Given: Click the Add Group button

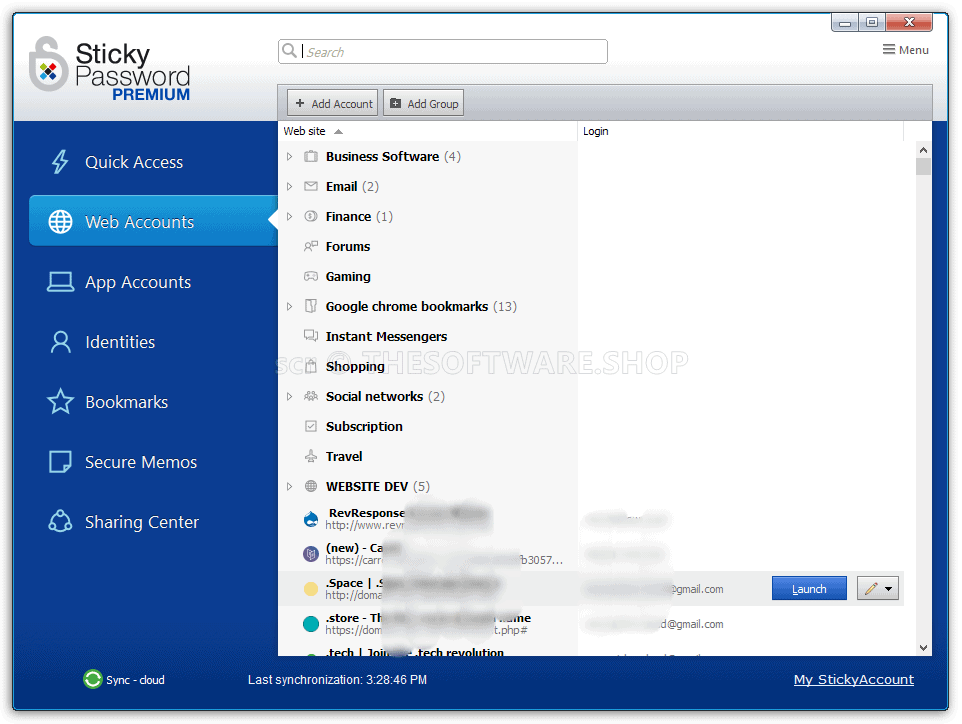Looking at the screenshot, I should coord(424,103).
